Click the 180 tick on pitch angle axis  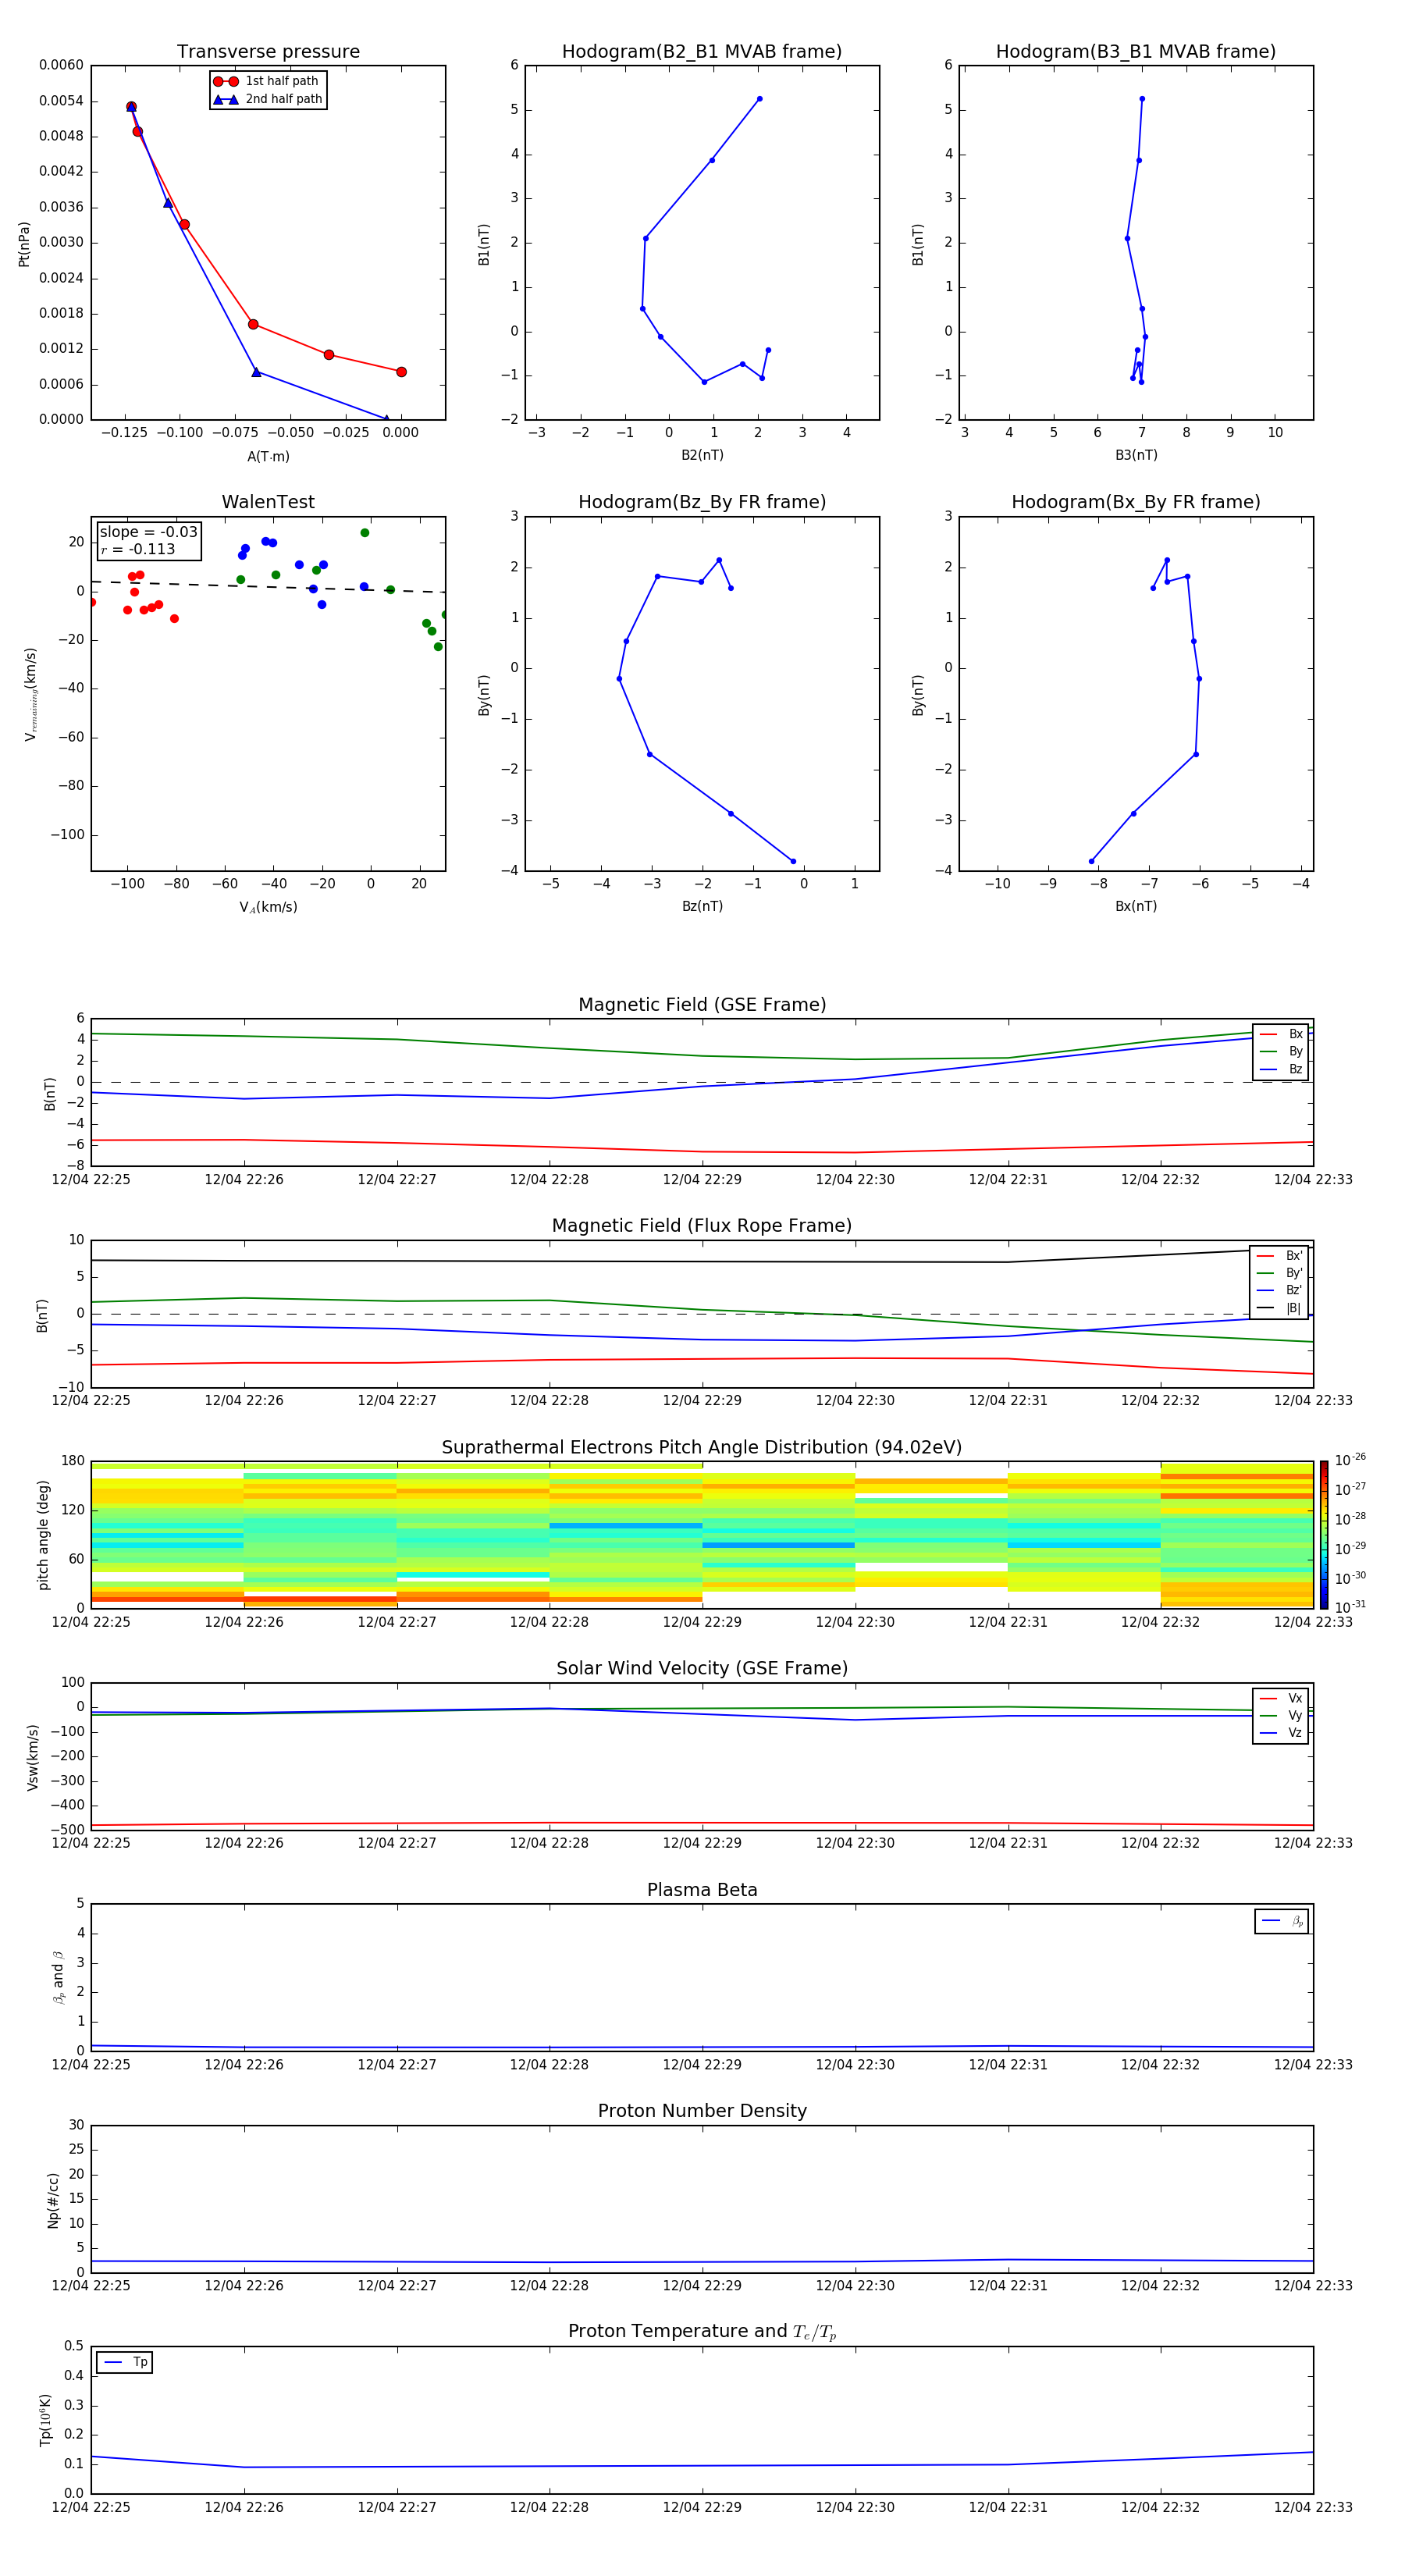(73, 1461)
